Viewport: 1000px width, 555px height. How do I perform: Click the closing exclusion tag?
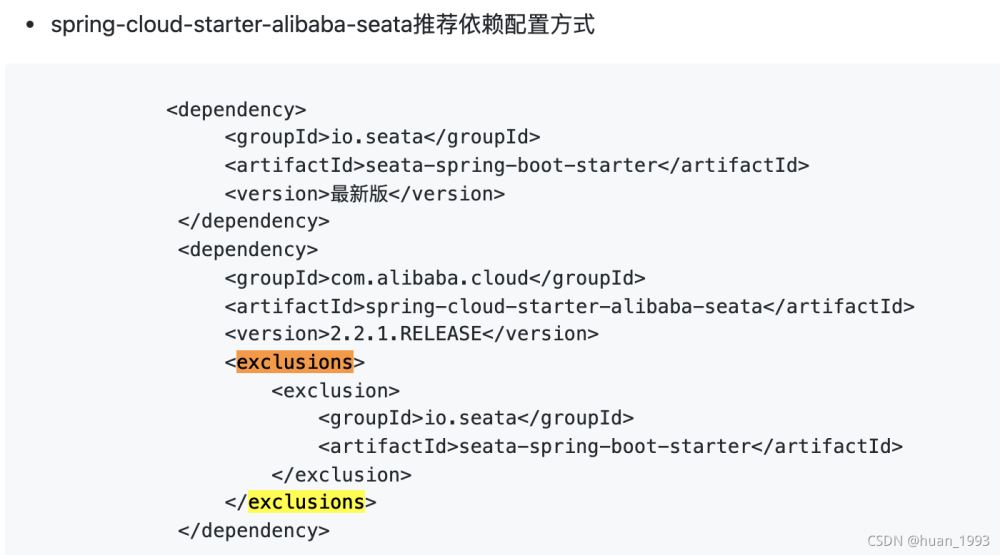341,475
